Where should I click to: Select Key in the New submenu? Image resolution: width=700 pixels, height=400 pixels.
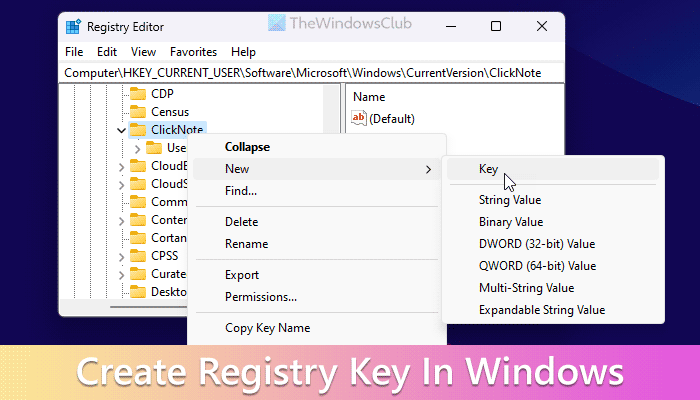tap(553, 169)
